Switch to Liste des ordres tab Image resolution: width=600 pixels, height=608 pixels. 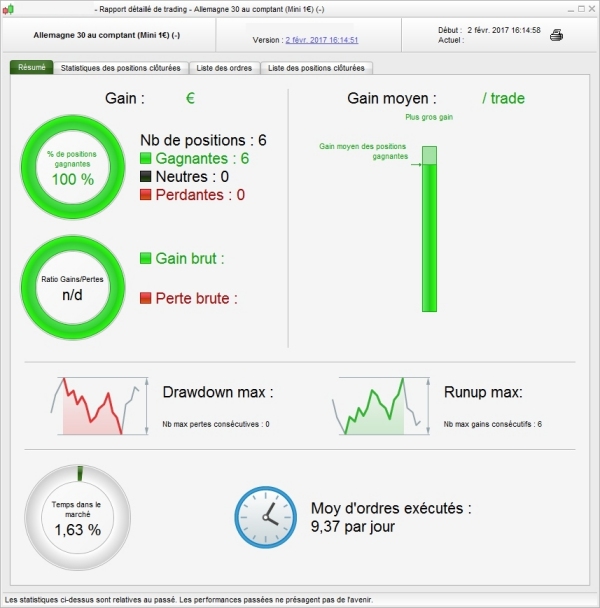pos(224,68)
